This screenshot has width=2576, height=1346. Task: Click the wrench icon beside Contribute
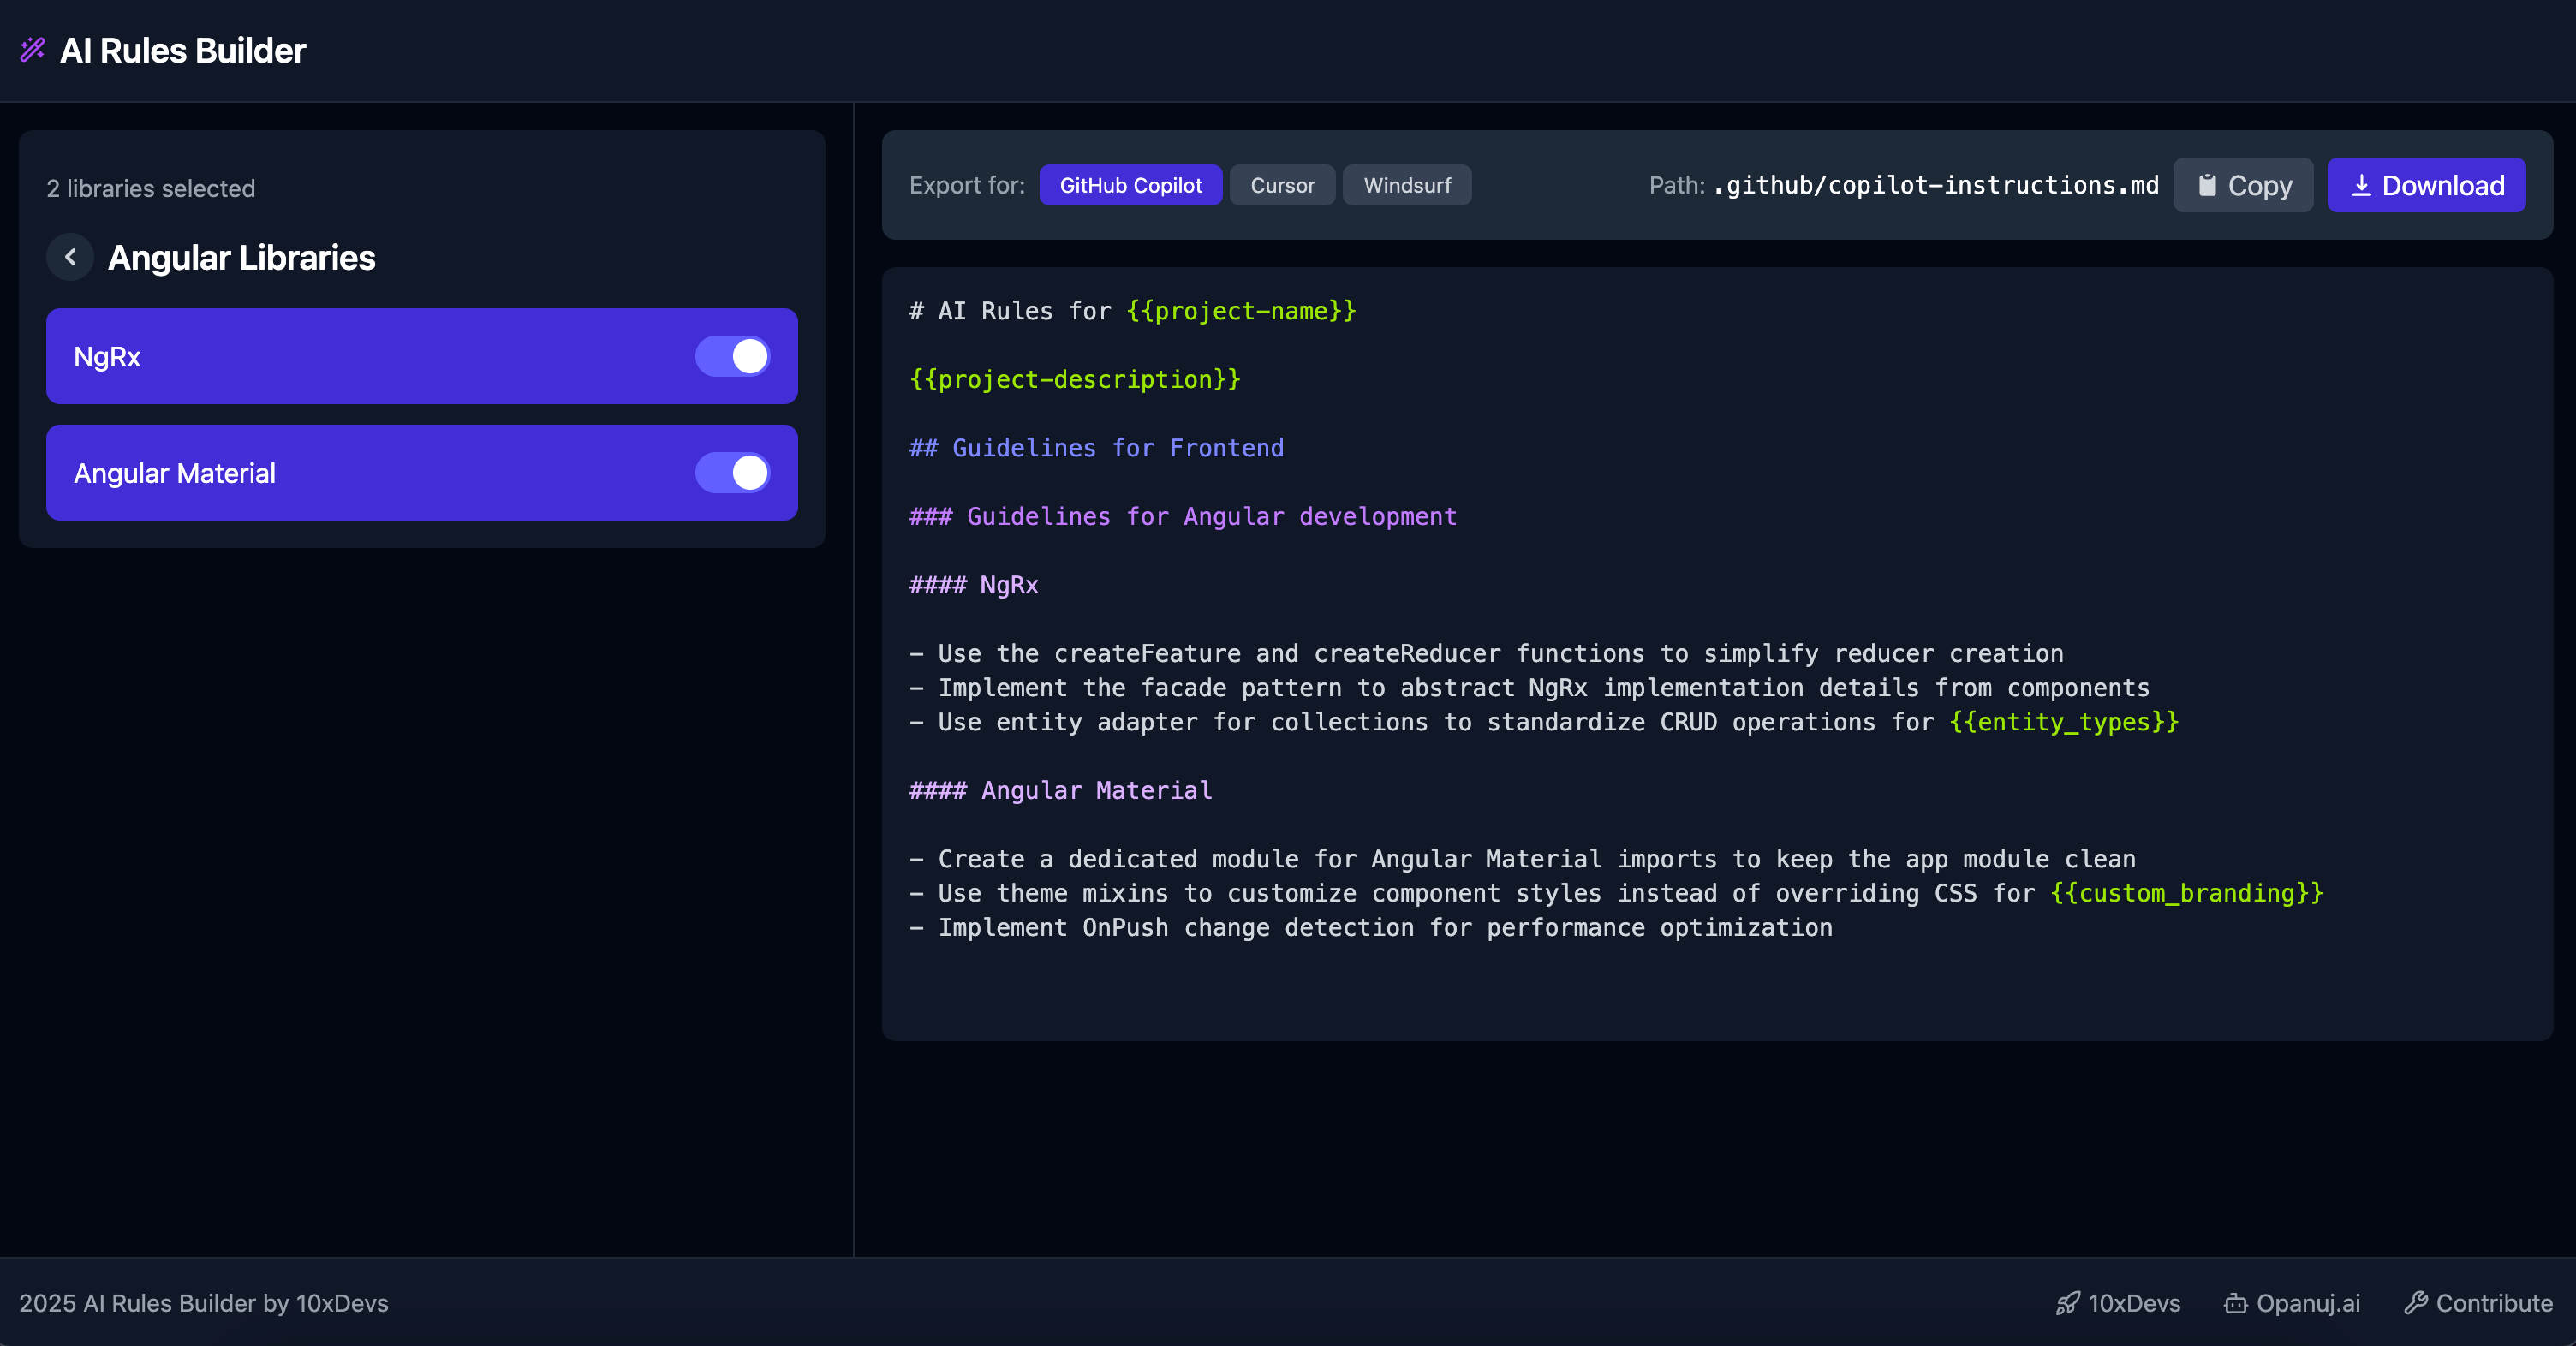[2415, 1302]
